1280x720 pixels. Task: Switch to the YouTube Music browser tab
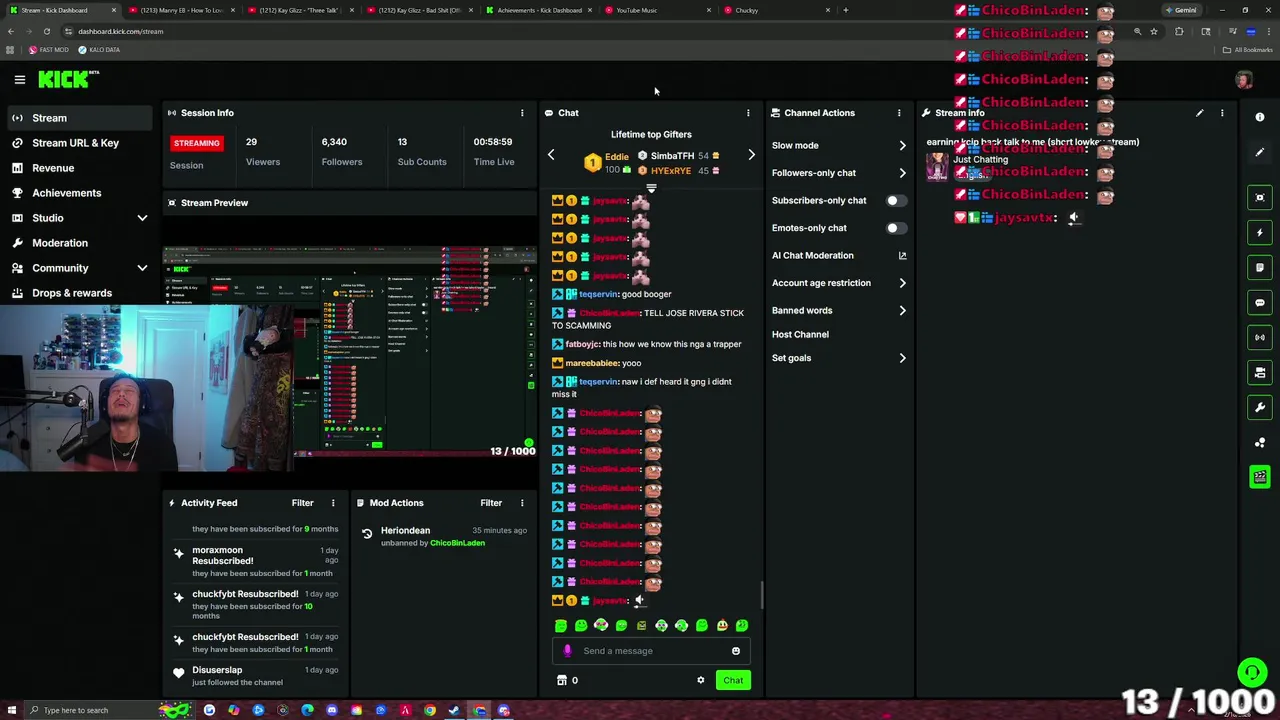[655, 10]
